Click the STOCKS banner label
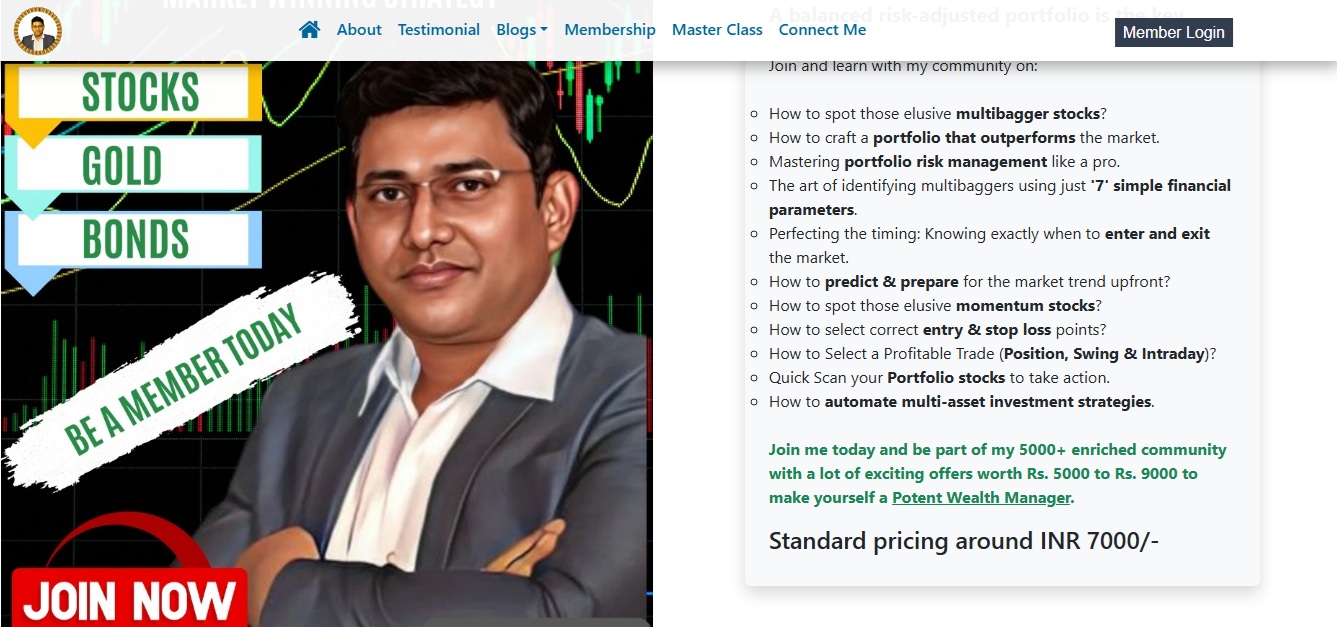Viewport: 1337px width, 627px height. 140,93
